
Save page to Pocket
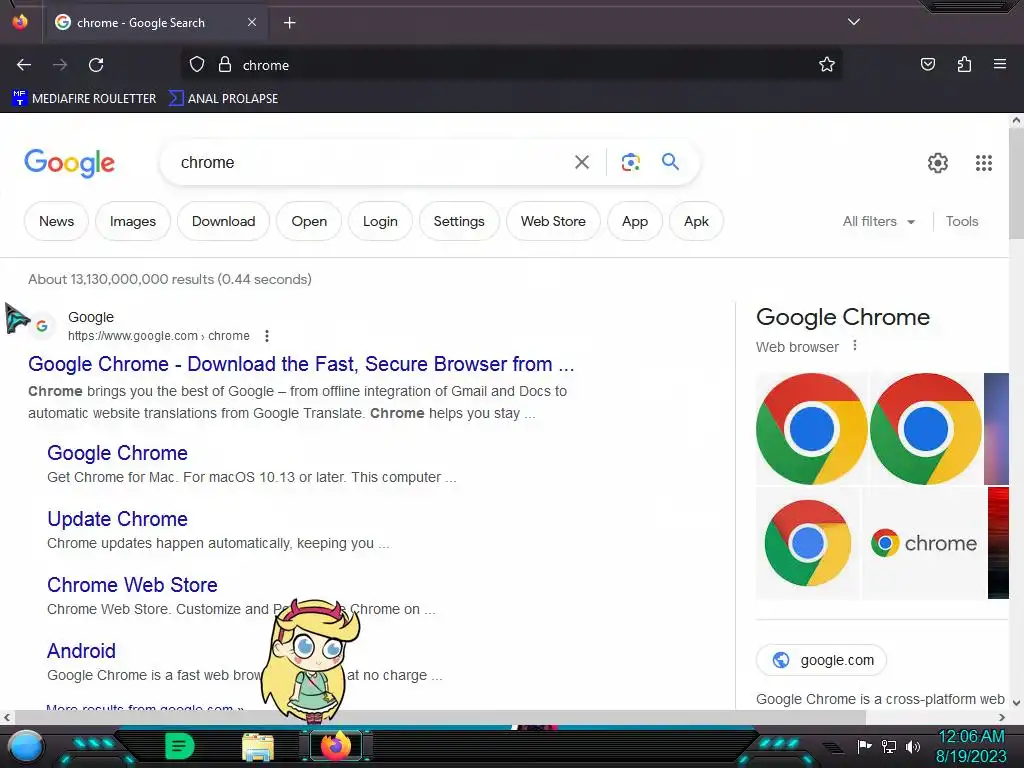[928, 64]
